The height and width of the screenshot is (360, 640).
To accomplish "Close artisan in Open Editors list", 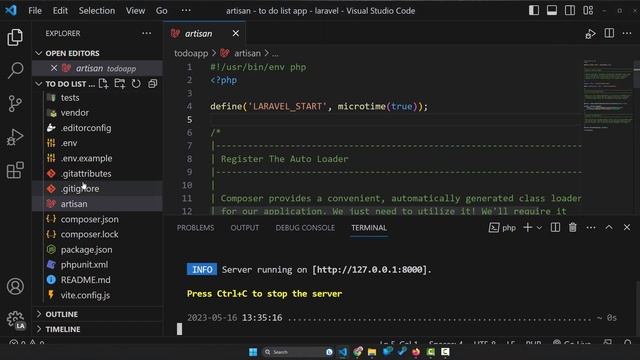I will 54,68.
